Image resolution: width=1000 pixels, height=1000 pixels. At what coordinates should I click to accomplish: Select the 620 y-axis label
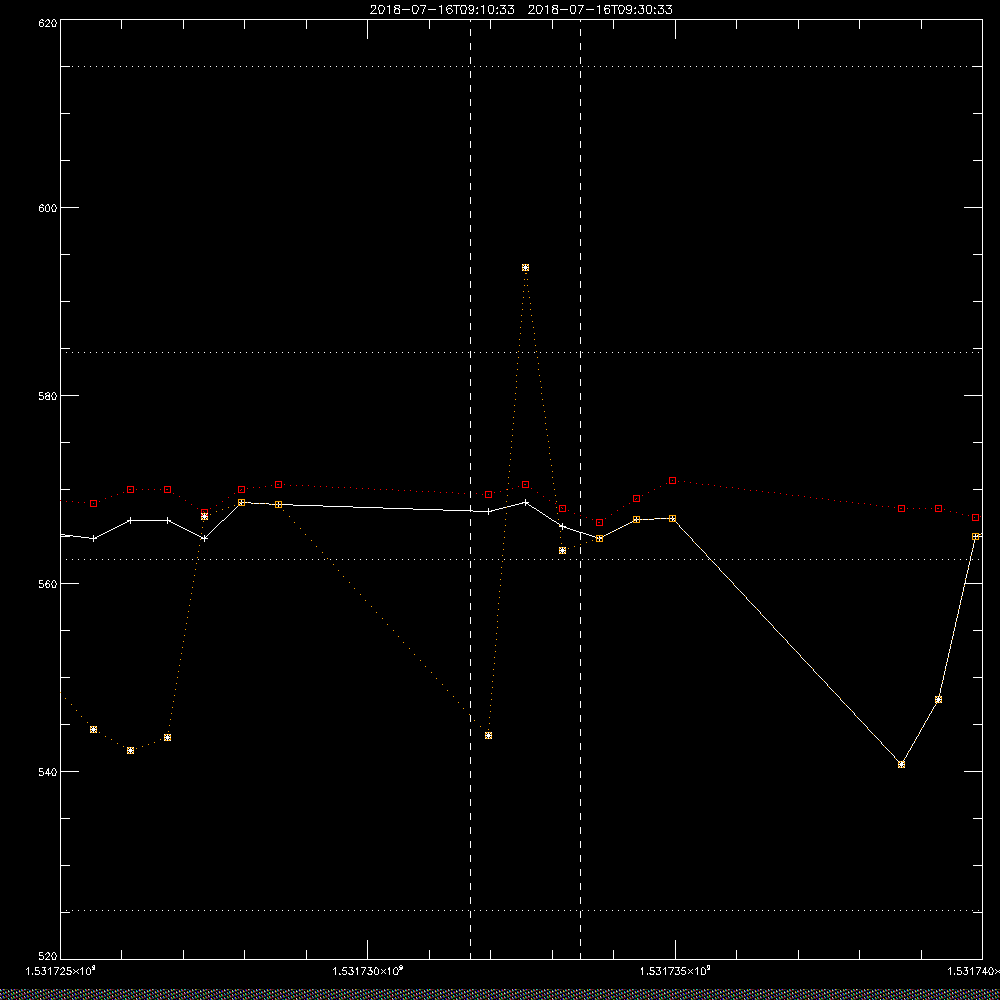coord(48,22)
